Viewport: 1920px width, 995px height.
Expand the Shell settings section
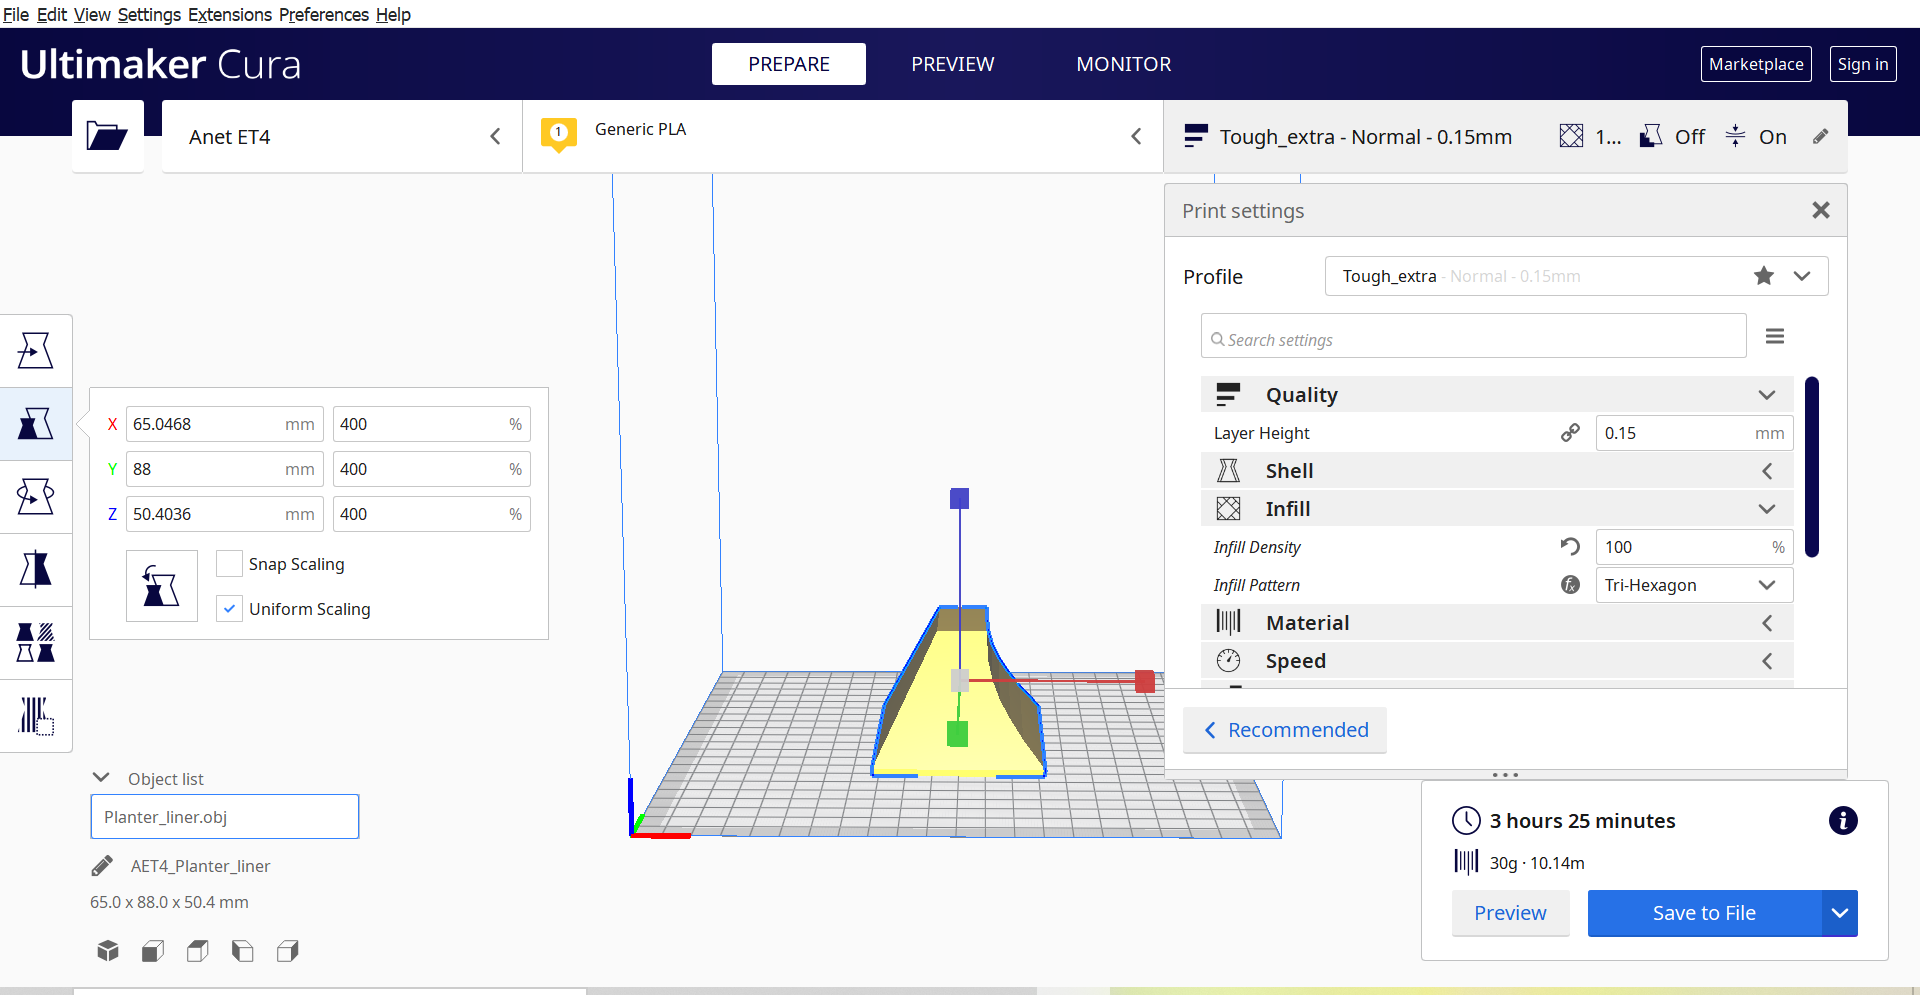[x=1497, y=471]
